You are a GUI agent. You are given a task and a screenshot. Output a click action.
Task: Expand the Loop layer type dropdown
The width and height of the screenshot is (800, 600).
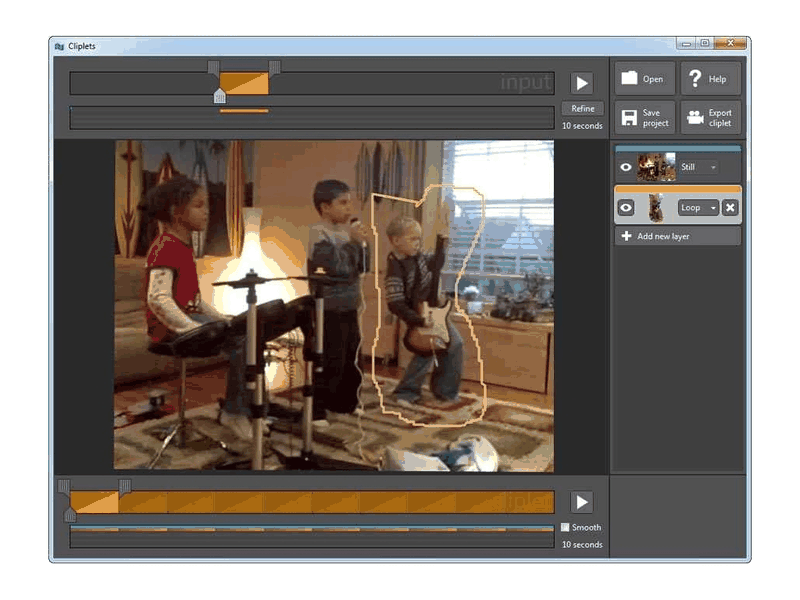click(698, 208)
